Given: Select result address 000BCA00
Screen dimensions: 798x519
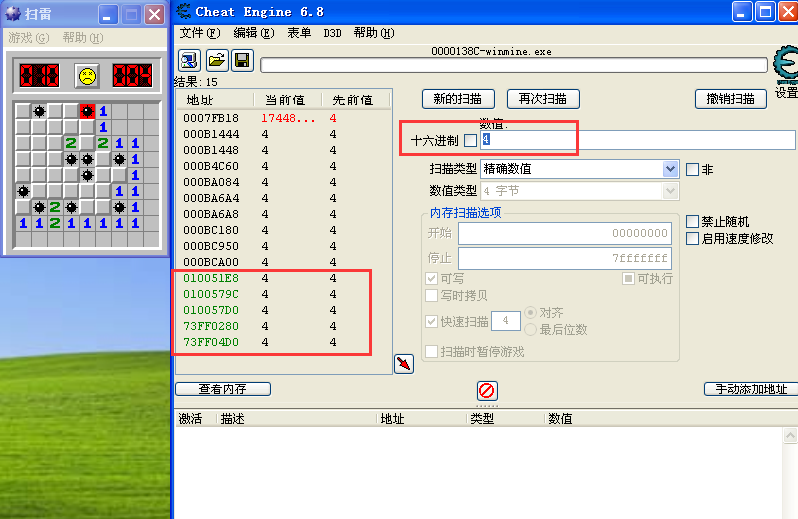Looking at the screenshot, I should (x=211, y=262).
